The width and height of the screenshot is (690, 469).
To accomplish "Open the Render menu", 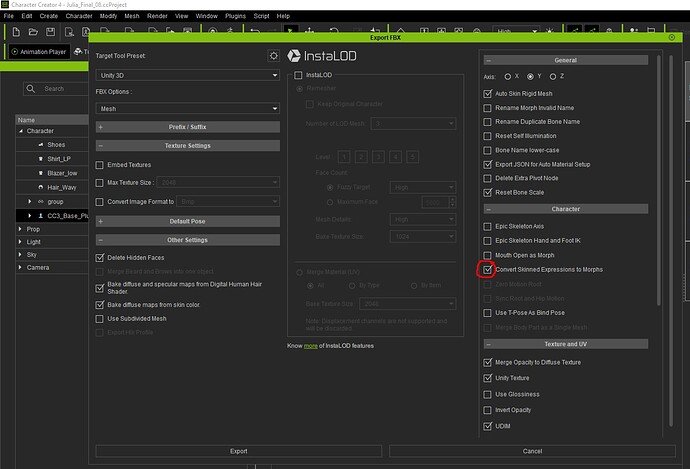I will point(157,16).
